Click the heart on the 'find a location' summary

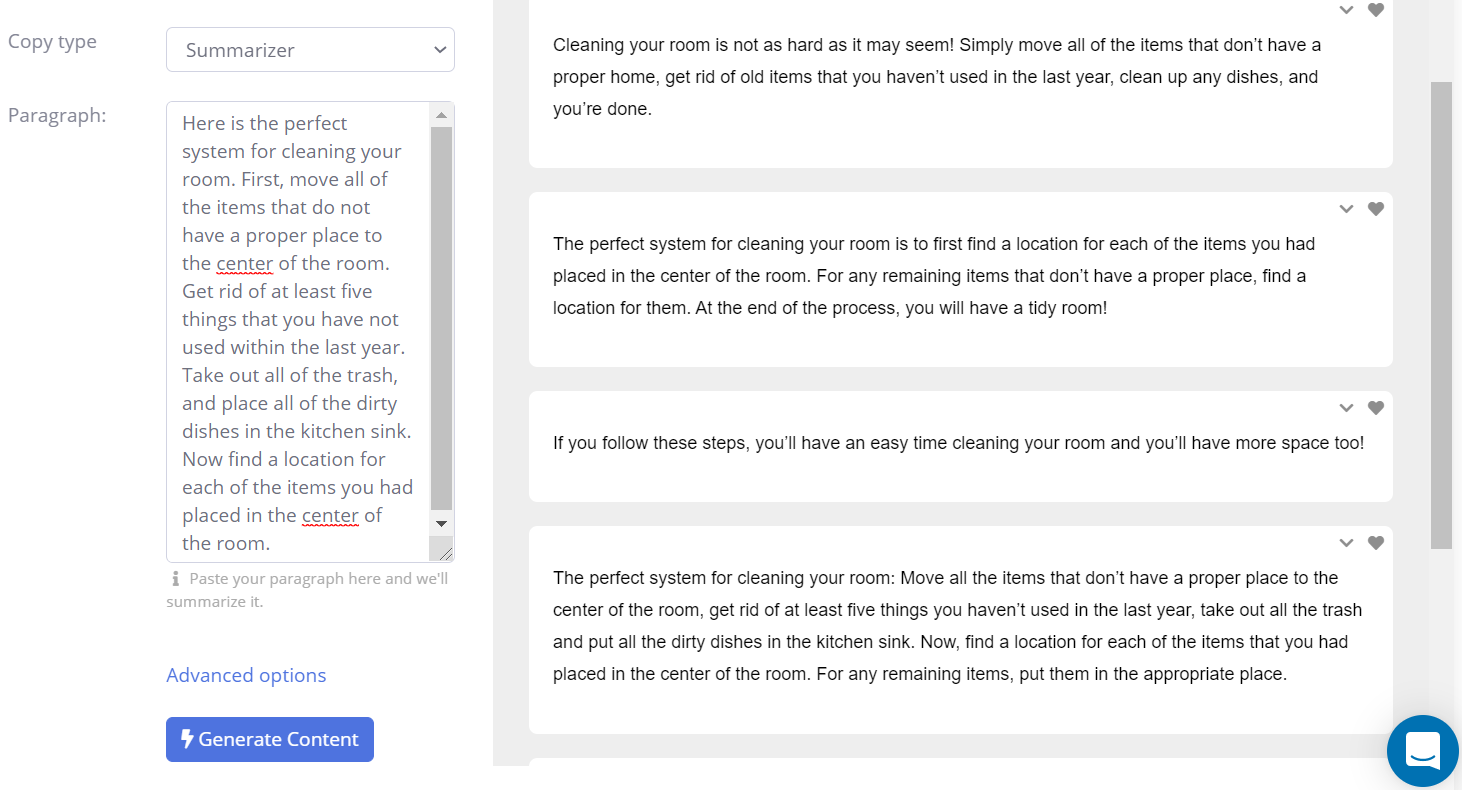coord(1376,209)
